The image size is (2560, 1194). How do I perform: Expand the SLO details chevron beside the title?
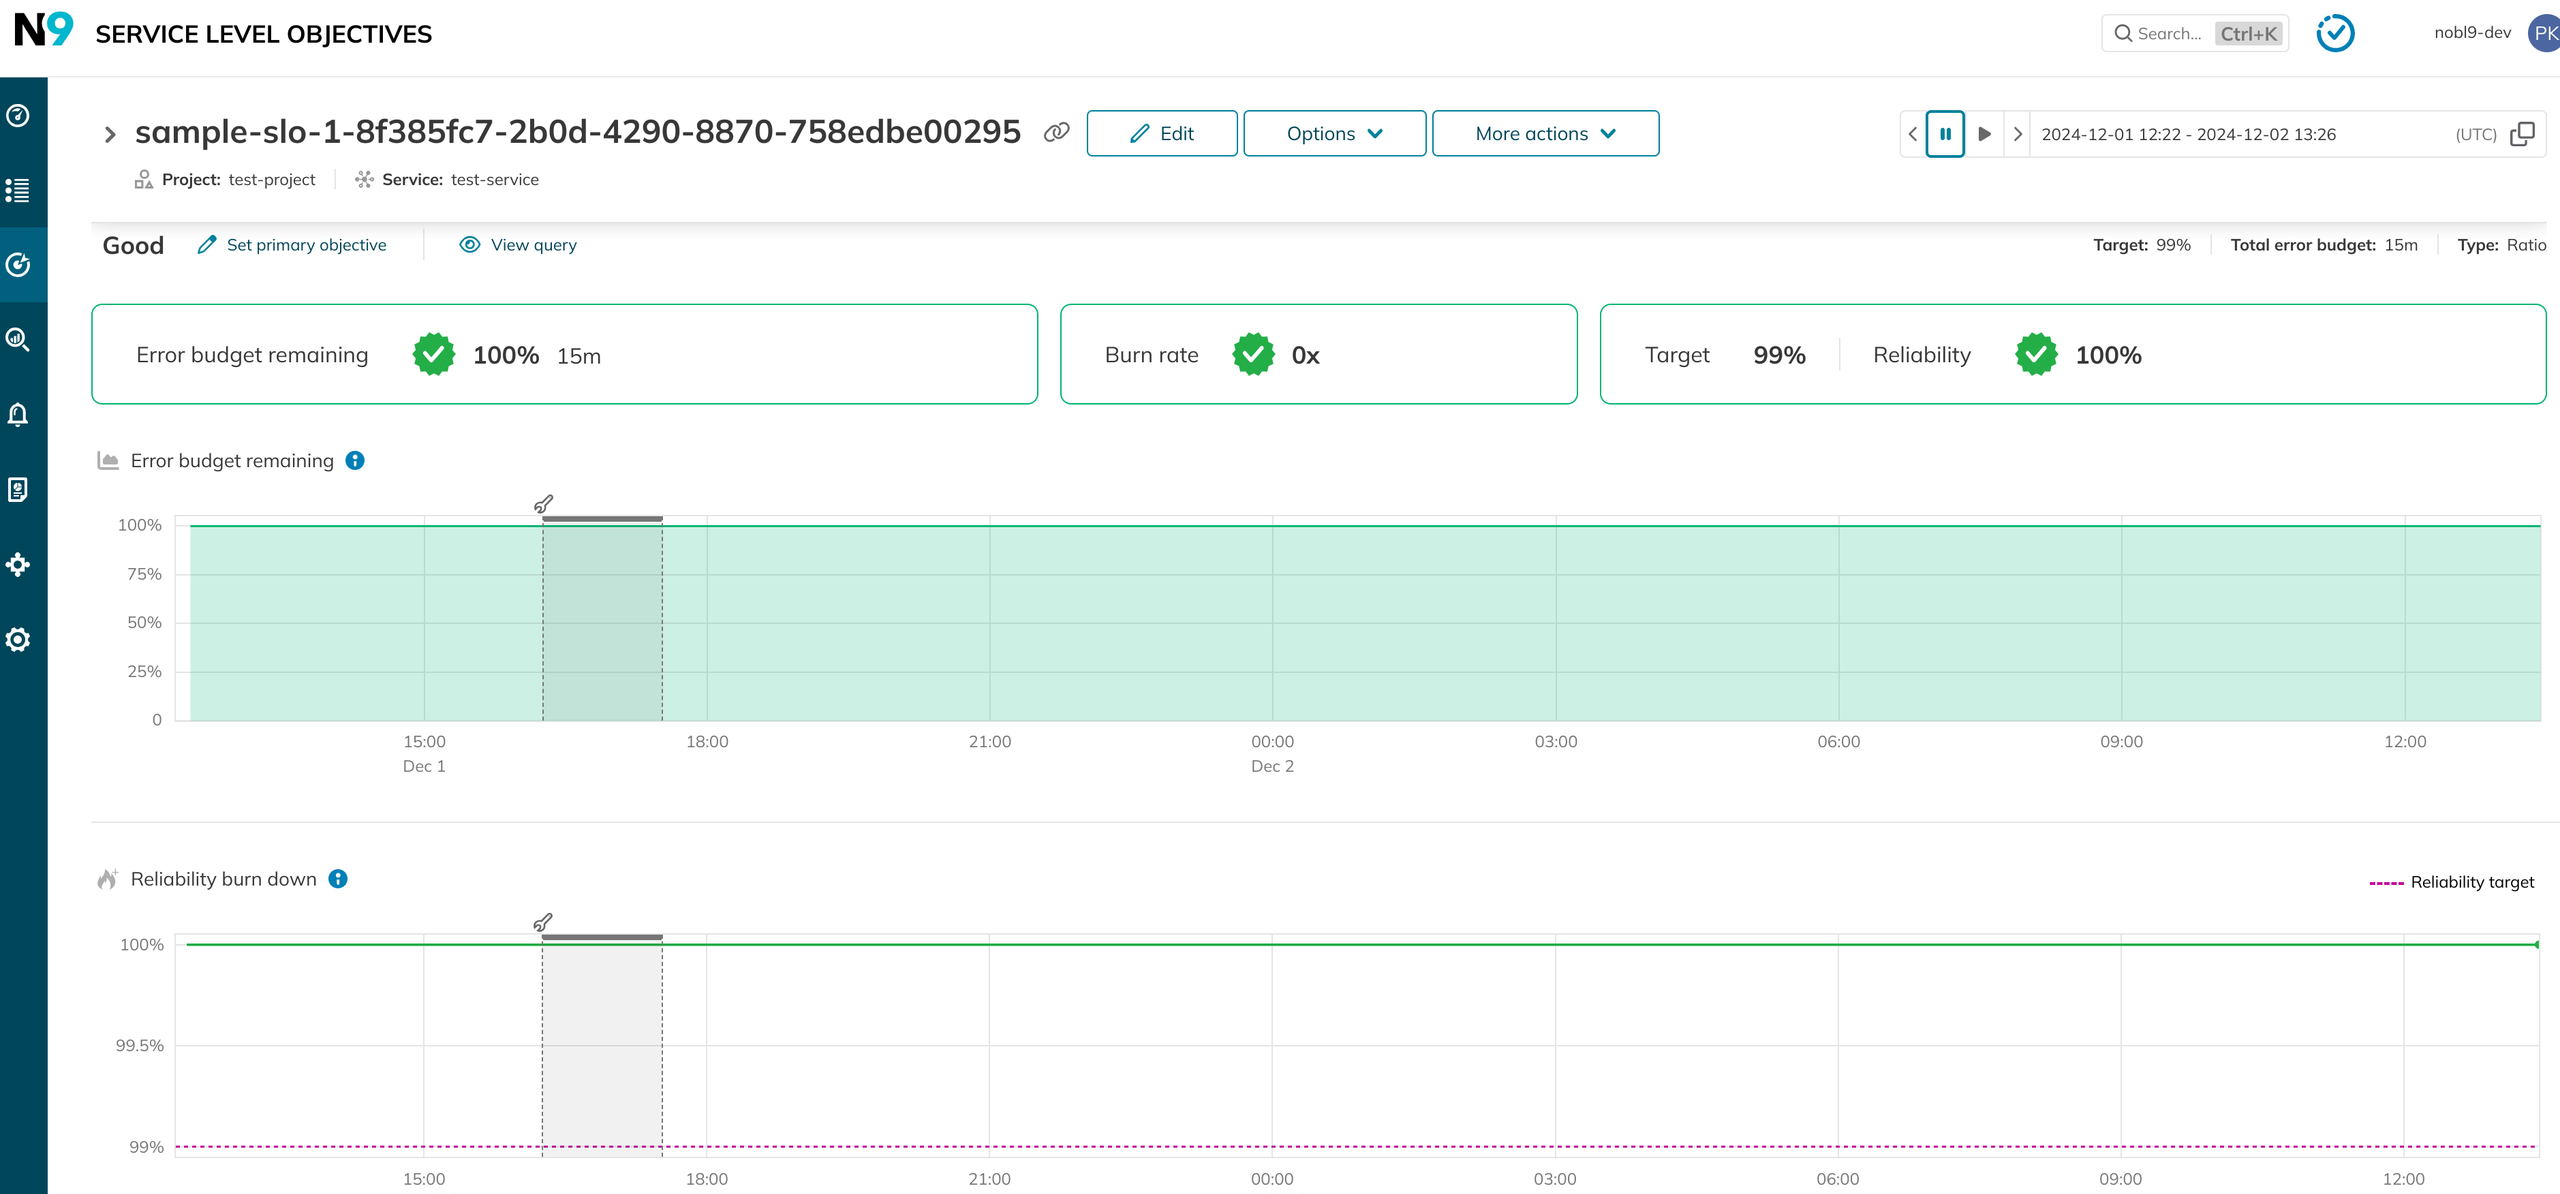(x=110, y=134)
